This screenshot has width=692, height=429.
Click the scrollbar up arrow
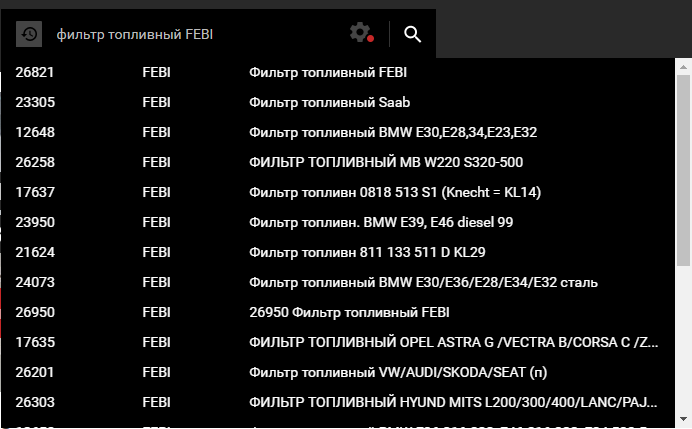pyautogui.click(x=683, y=67)
